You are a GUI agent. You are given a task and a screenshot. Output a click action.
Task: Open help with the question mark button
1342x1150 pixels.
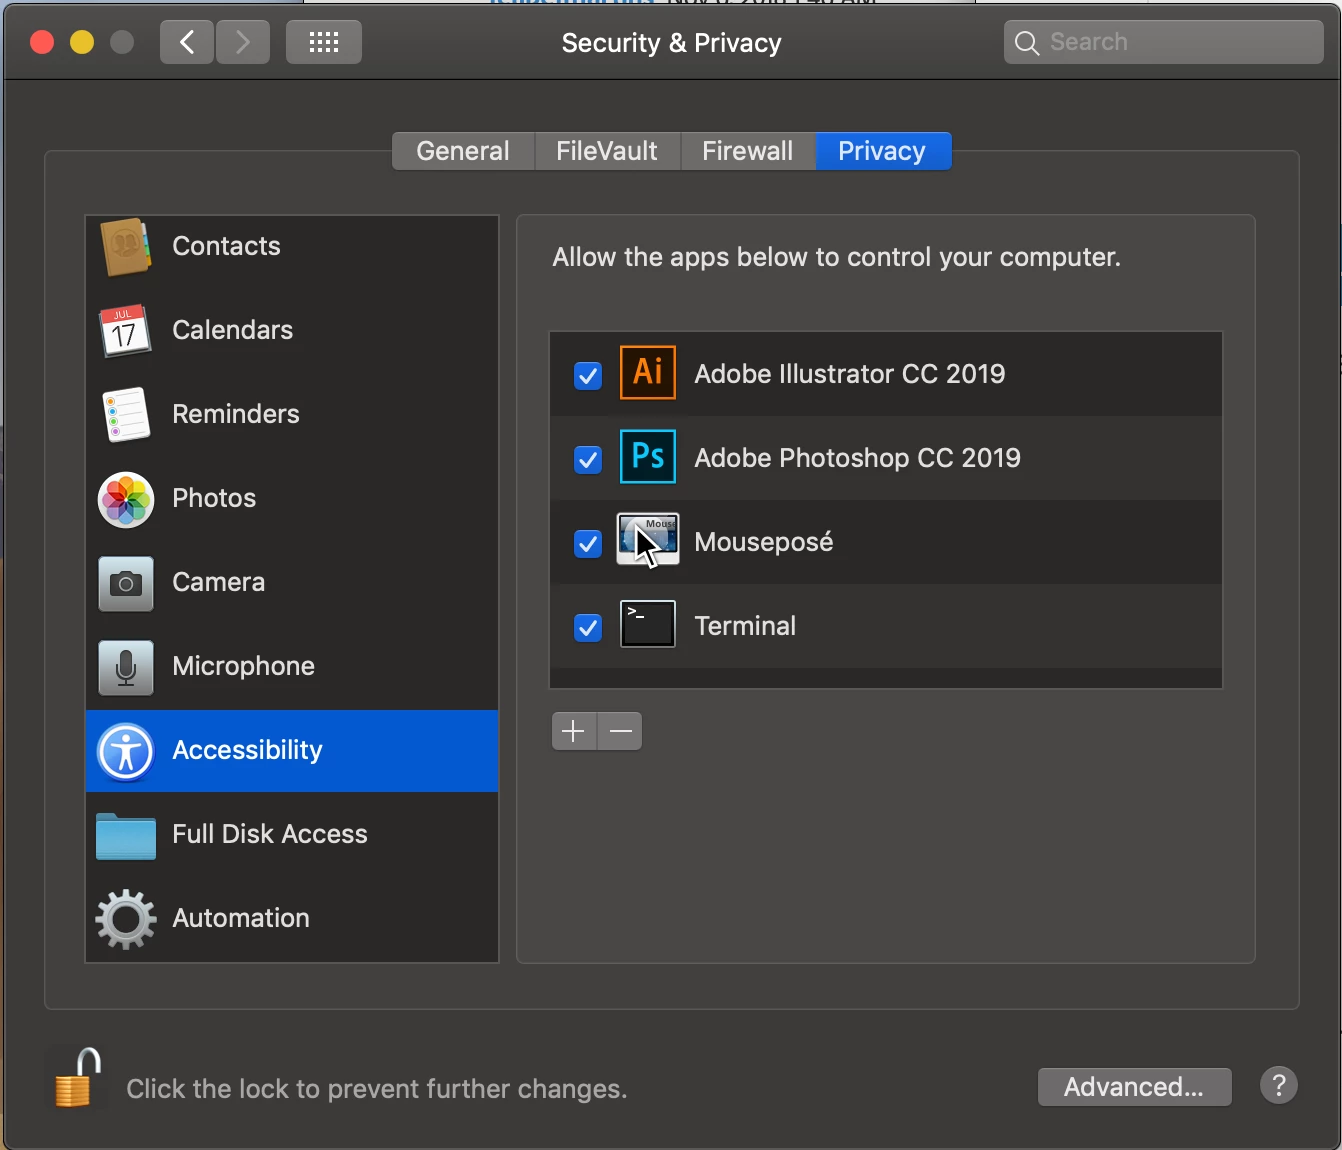click(1279, 1085)
